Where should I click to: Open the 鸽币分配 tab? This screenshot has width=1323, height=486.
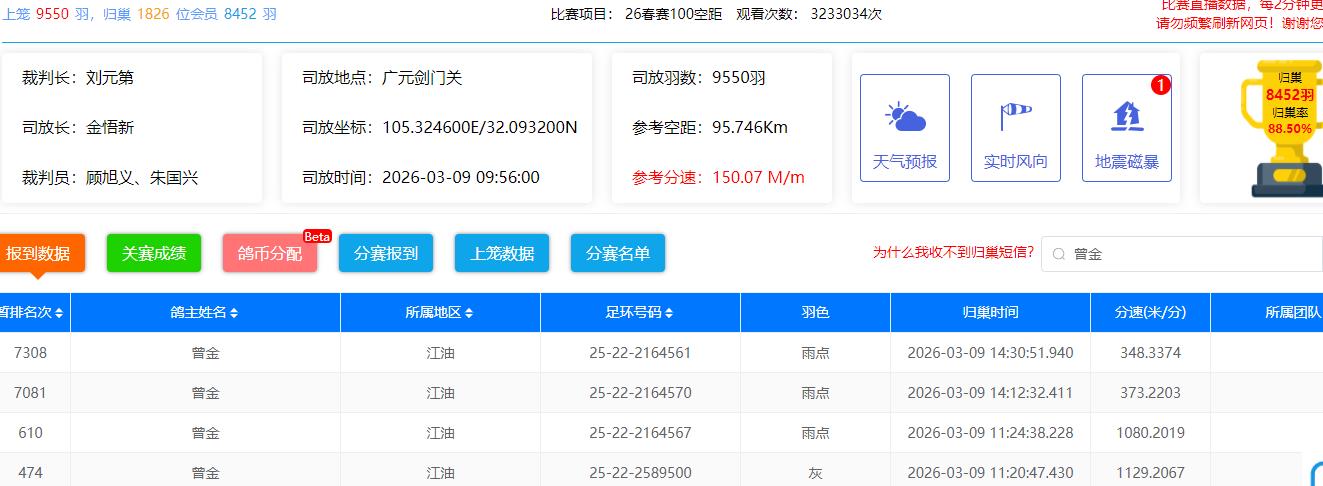[x=270, y=254]
